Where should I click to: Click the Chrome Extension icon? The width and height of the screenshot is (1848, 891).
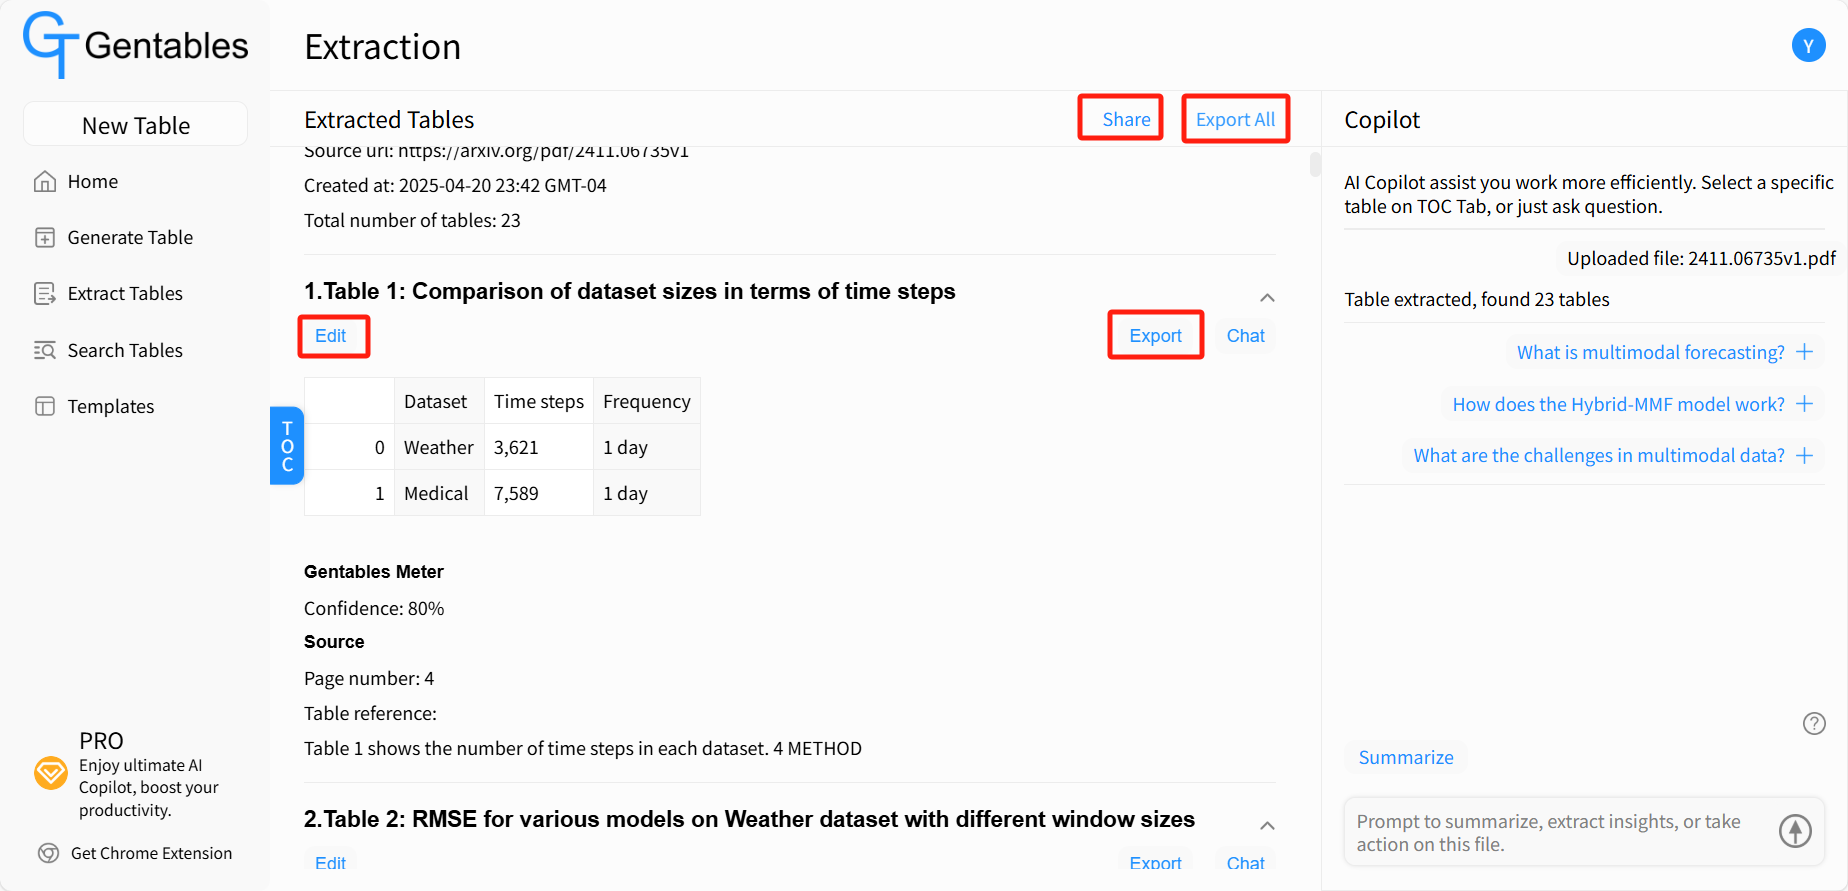[x=48, y=853]
